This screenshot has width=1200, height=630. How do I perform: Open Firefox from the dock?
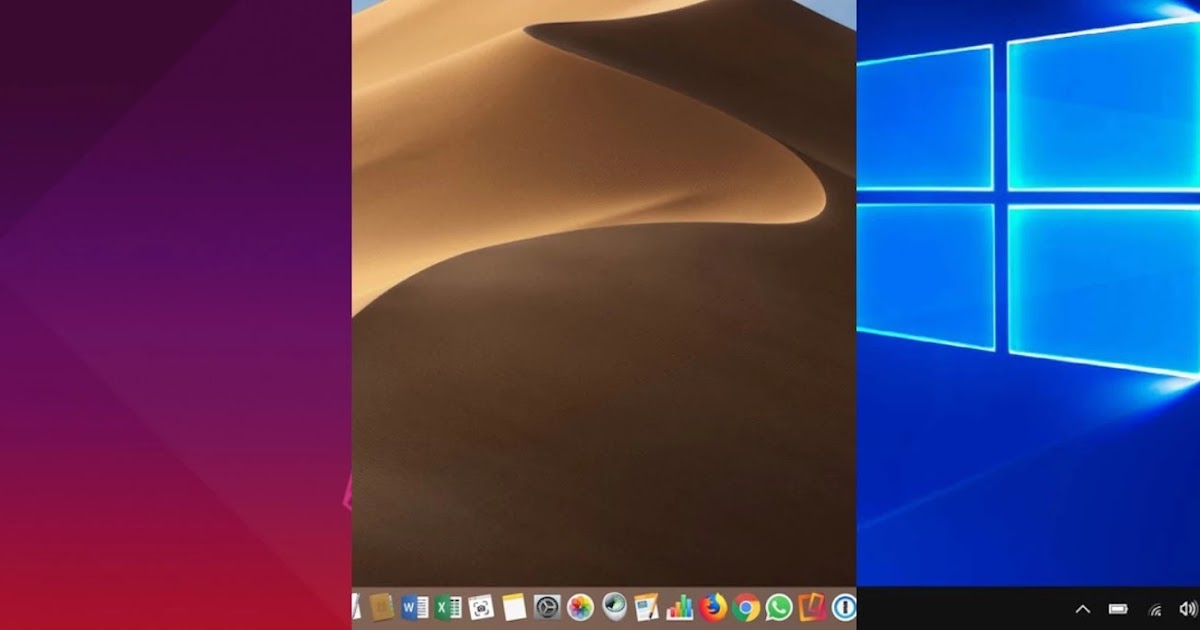coord(711,606)
